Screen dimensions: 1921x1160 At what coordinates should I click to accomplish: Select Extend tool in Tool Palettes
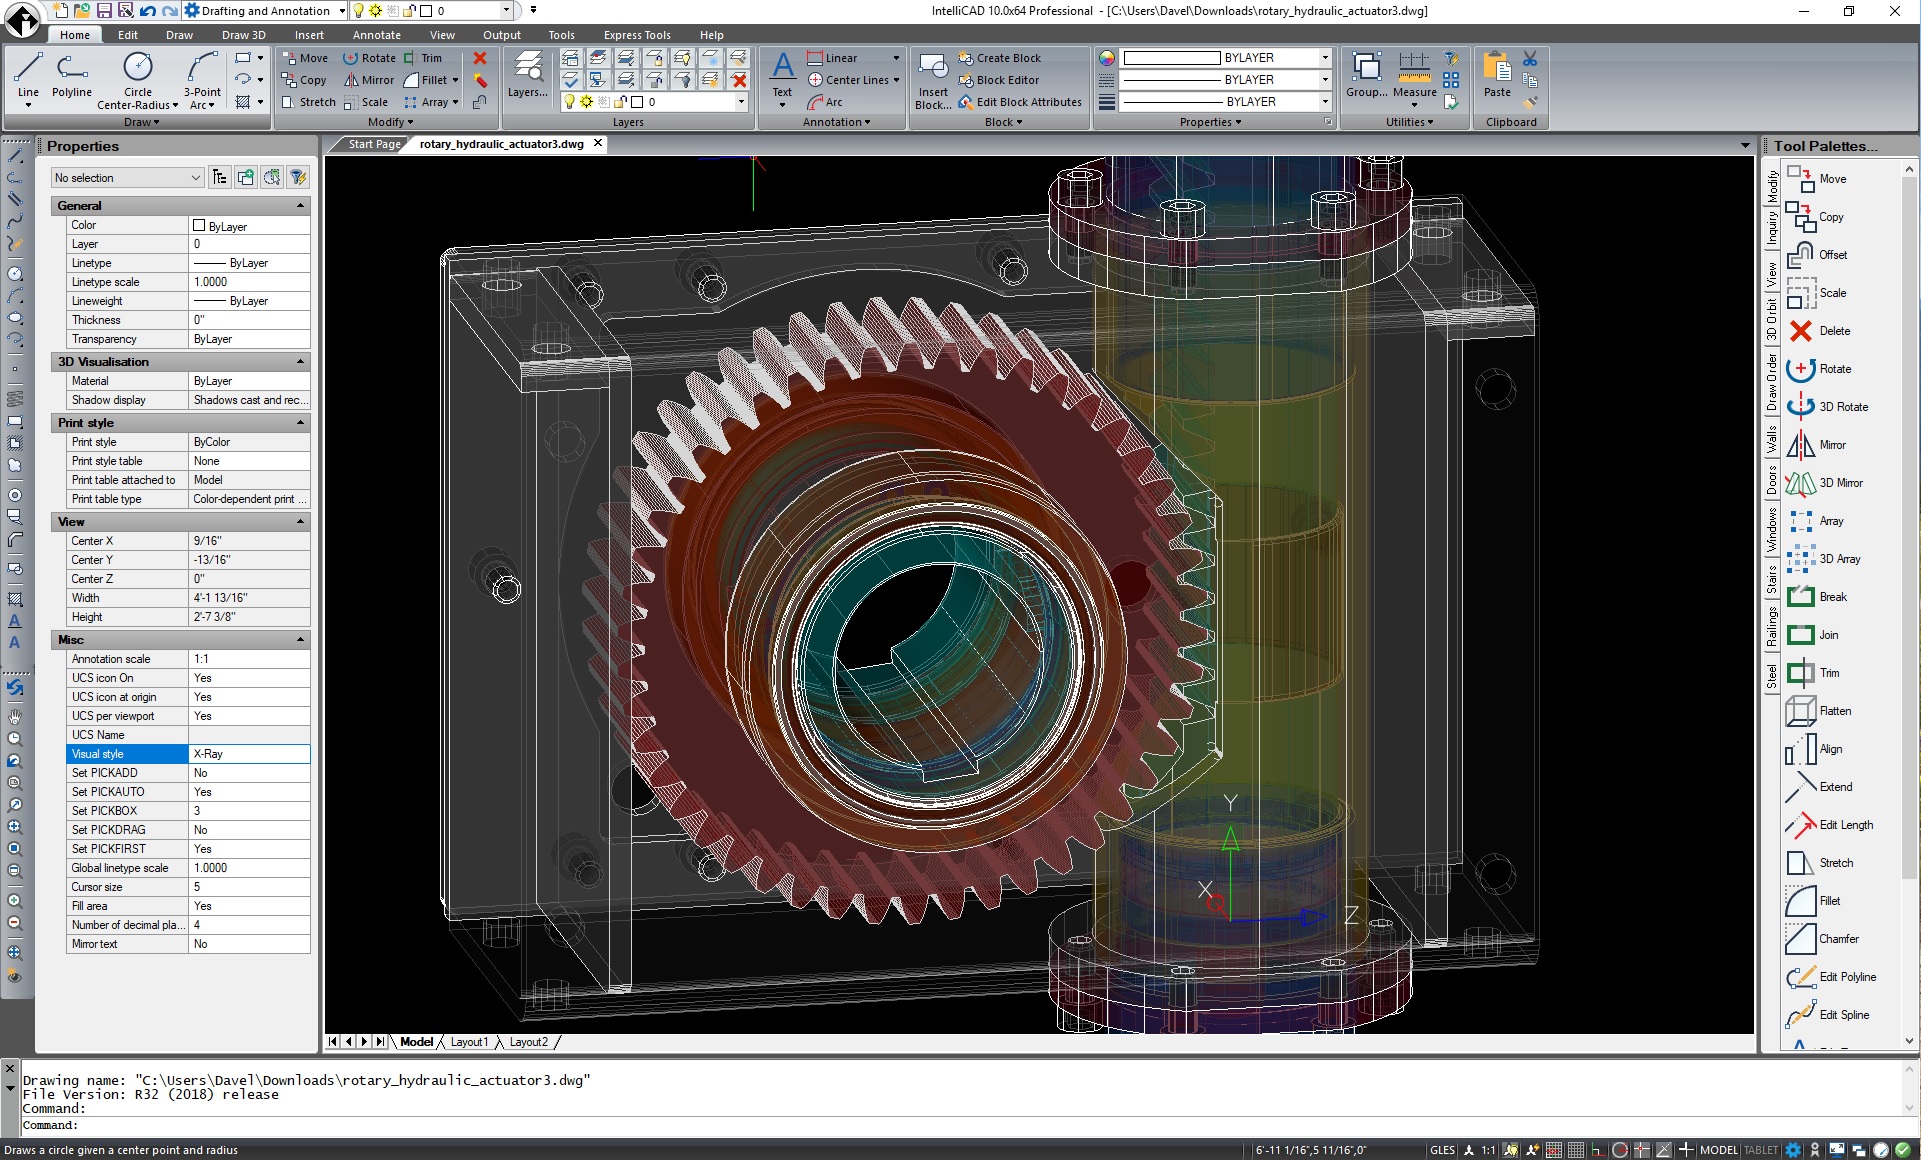point(1820,787)
